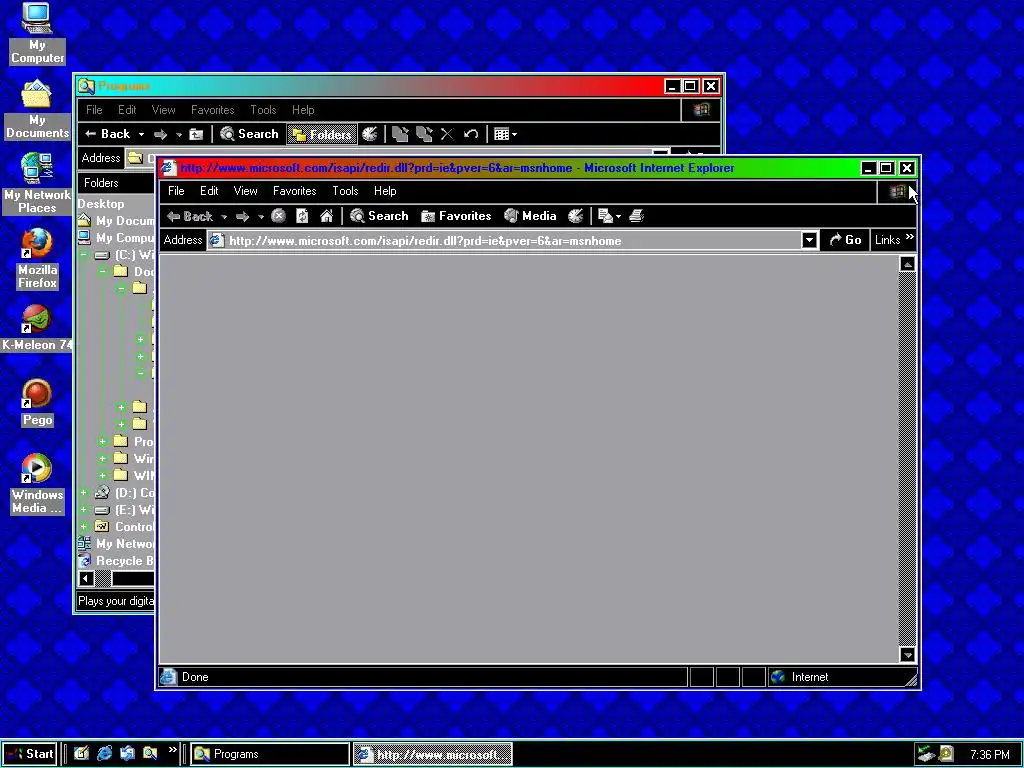Collapse the (C:) drive tree node

point(84,255)
